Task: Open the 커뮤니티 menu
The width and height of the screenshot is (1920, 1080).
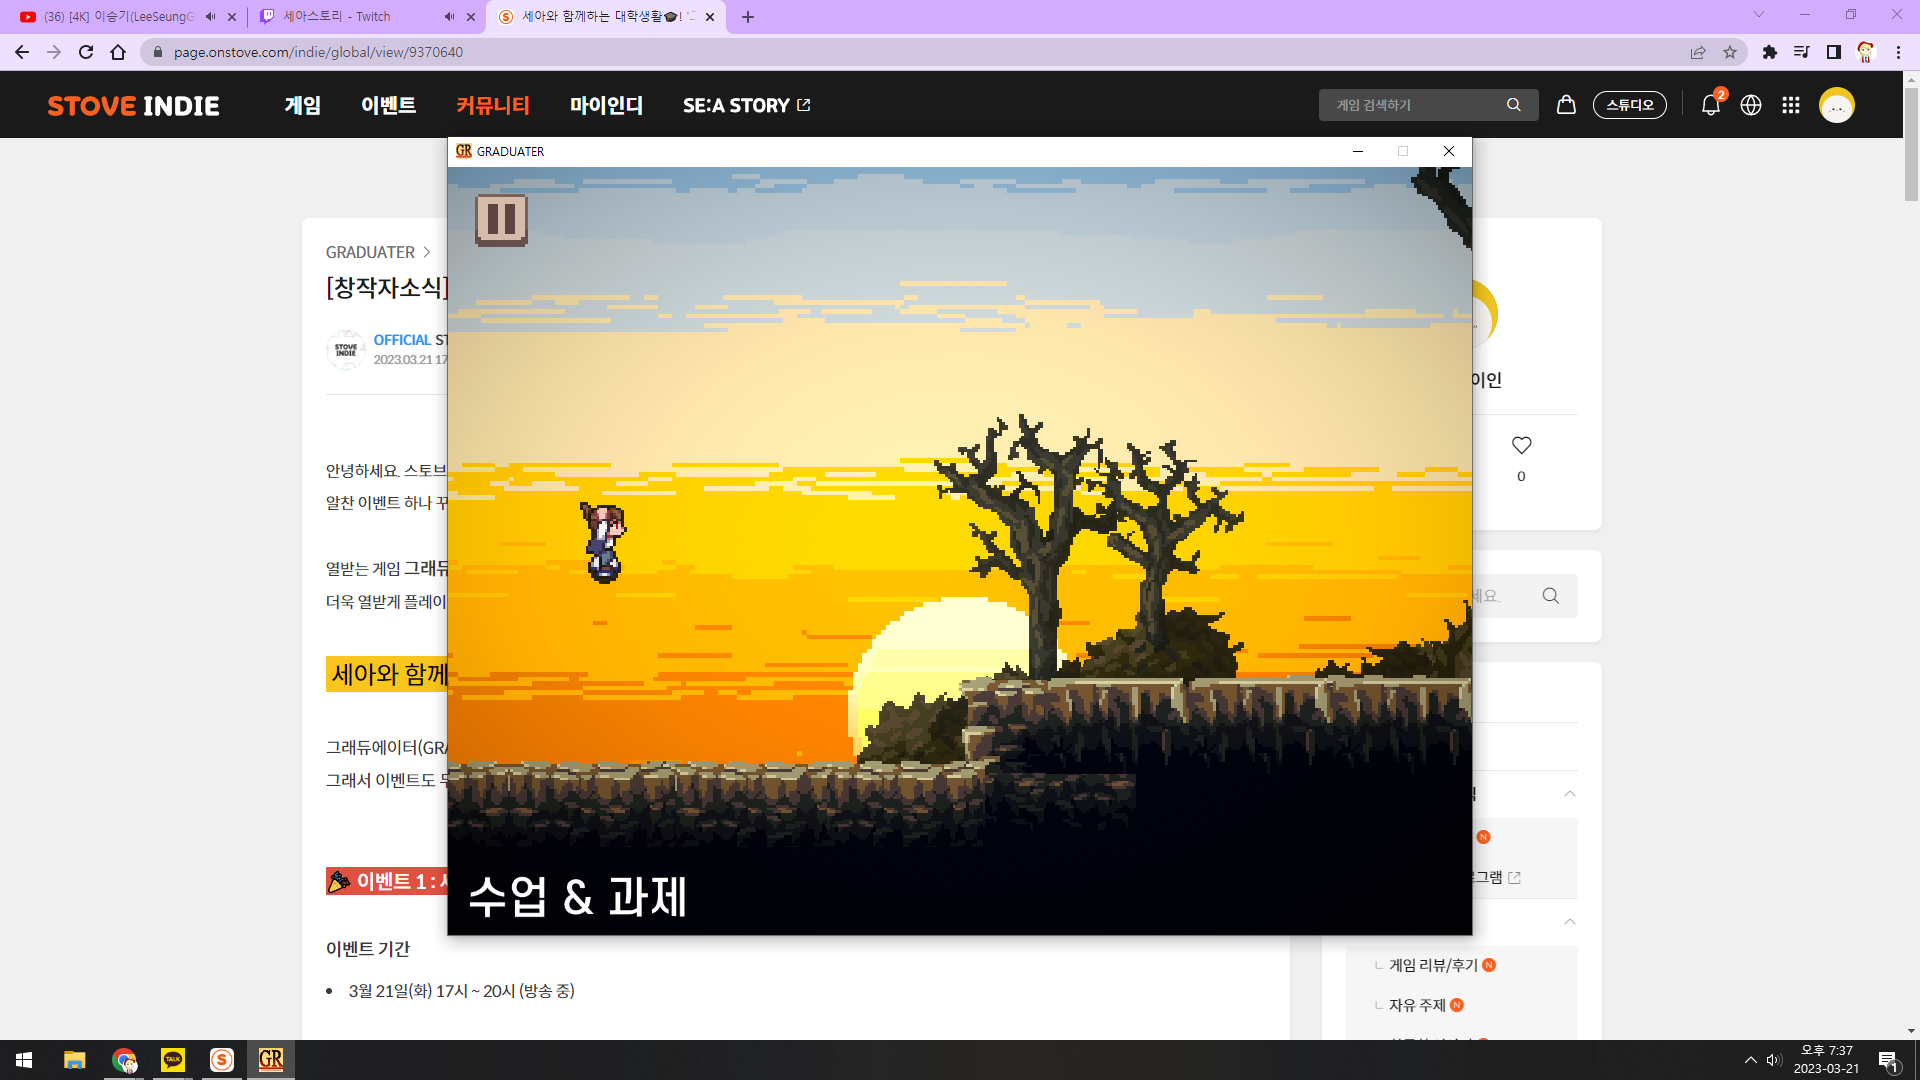Action: (493, 105)
